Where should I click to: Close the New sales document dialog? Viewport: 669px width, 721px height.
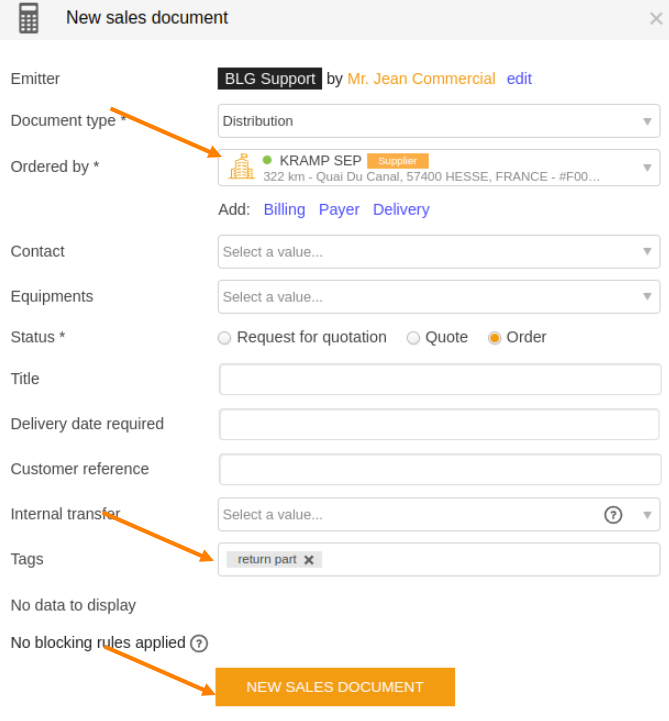pyautogui.click(x=656, y=19)
